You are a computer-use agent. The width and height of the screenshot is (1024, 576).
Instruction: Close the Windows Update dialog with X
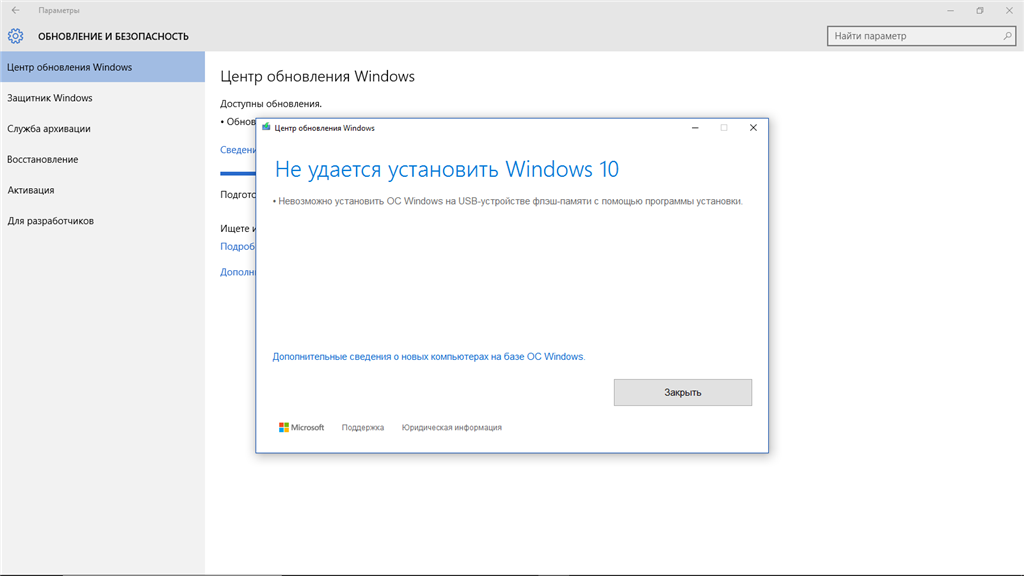[x=753, y=127]
